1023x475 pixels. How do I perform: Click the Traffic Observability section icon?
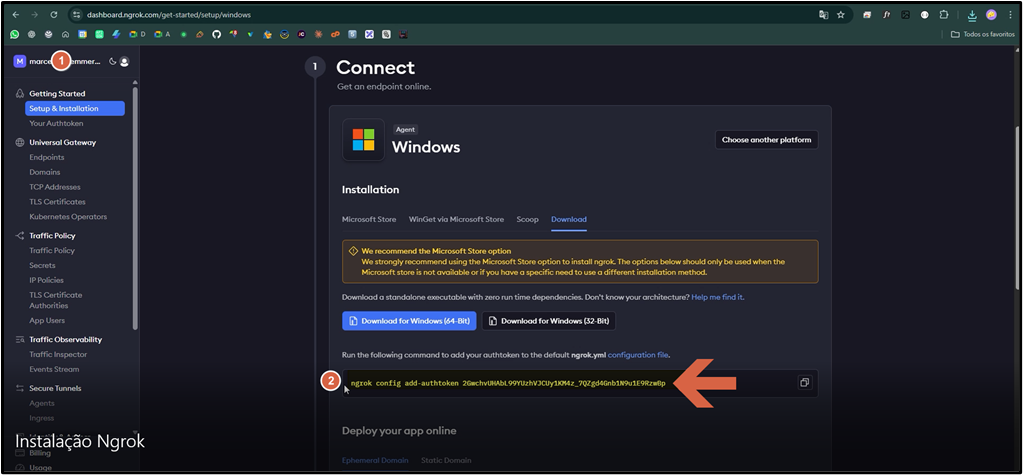coord(20,339)
